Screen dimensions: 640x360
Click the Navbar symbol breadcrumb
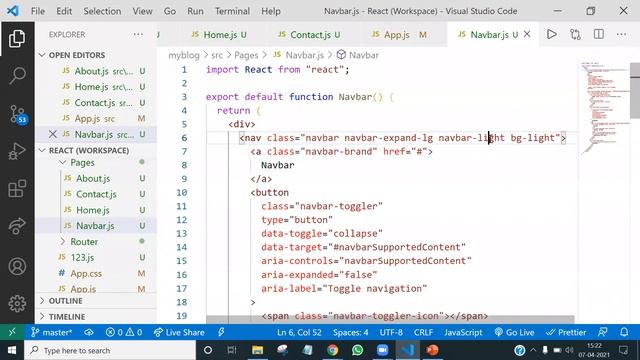pos(358,55)
